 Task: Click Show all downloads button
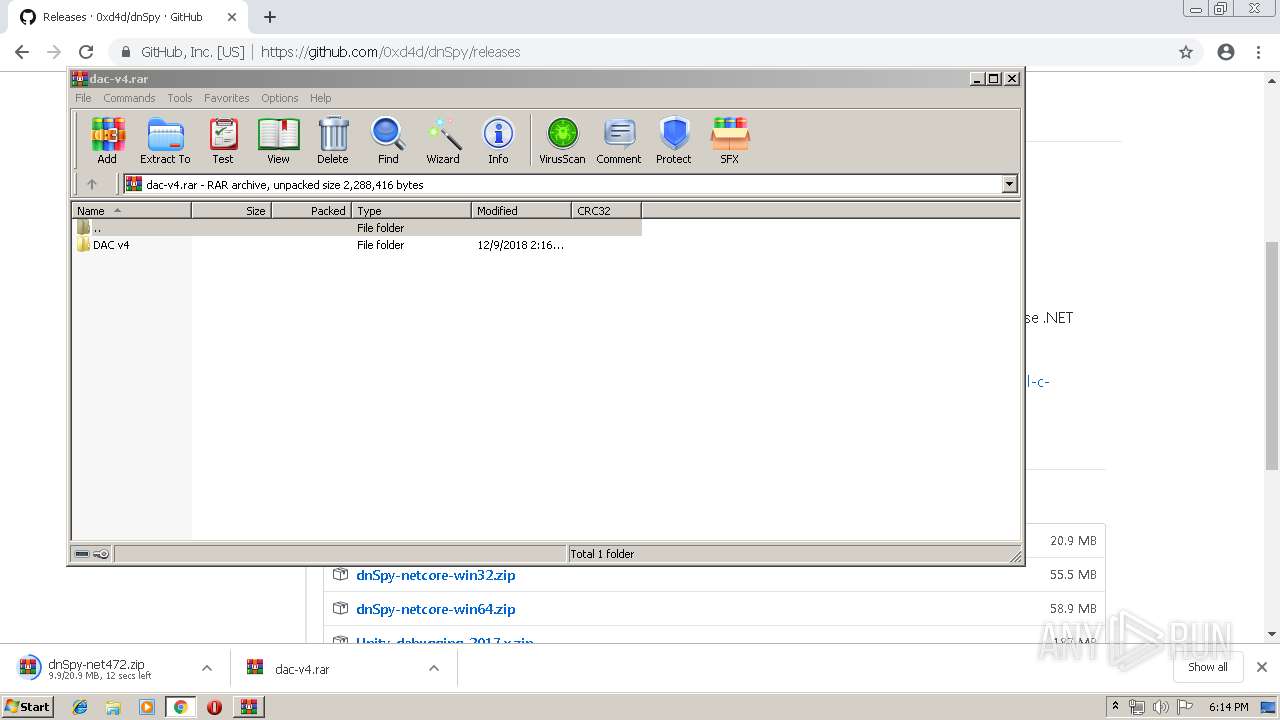[x=1207, y=667]
